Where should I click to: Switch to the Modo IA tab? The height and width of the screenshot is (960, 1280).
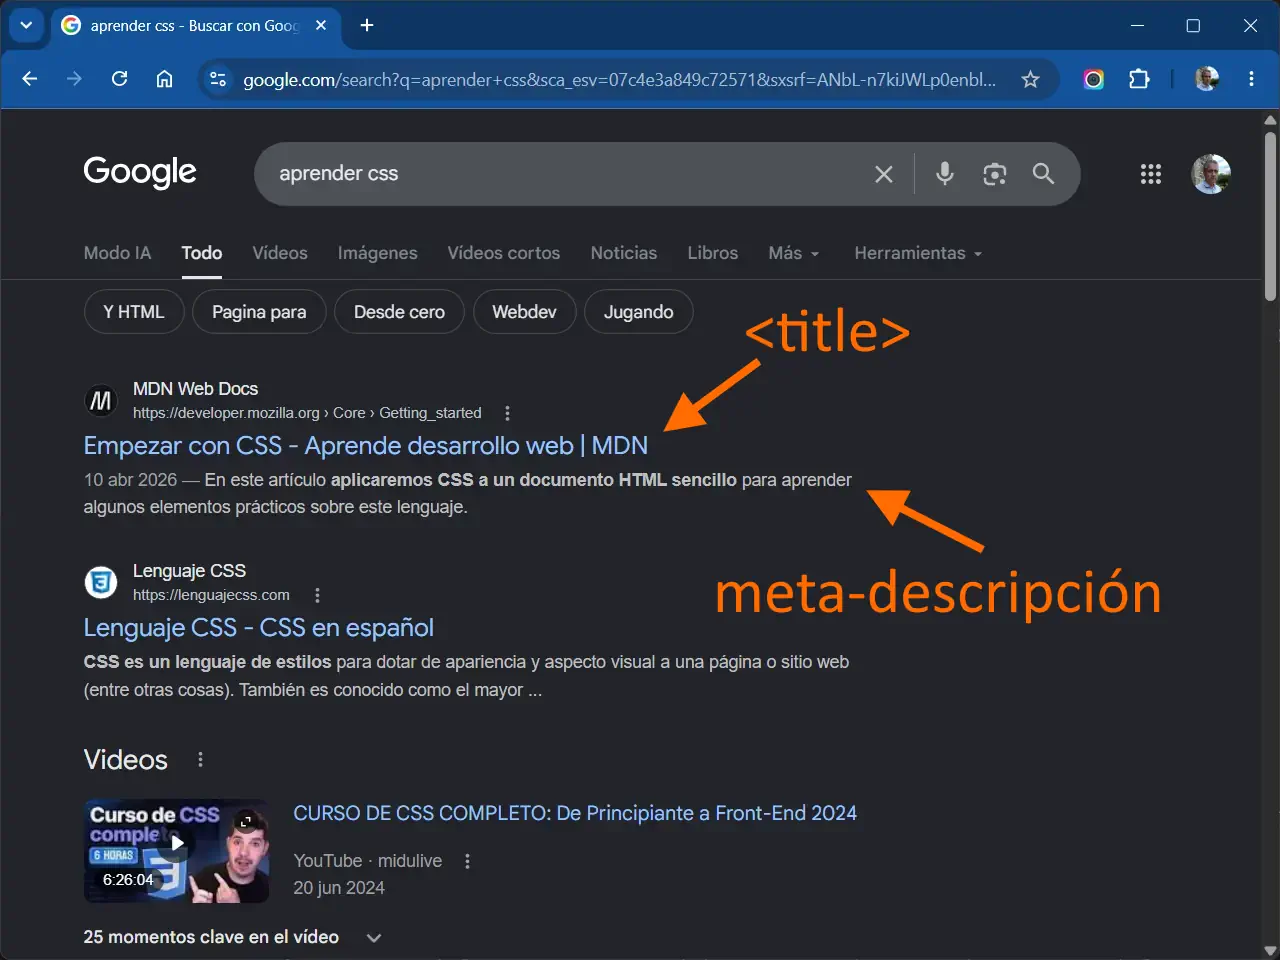117,253
